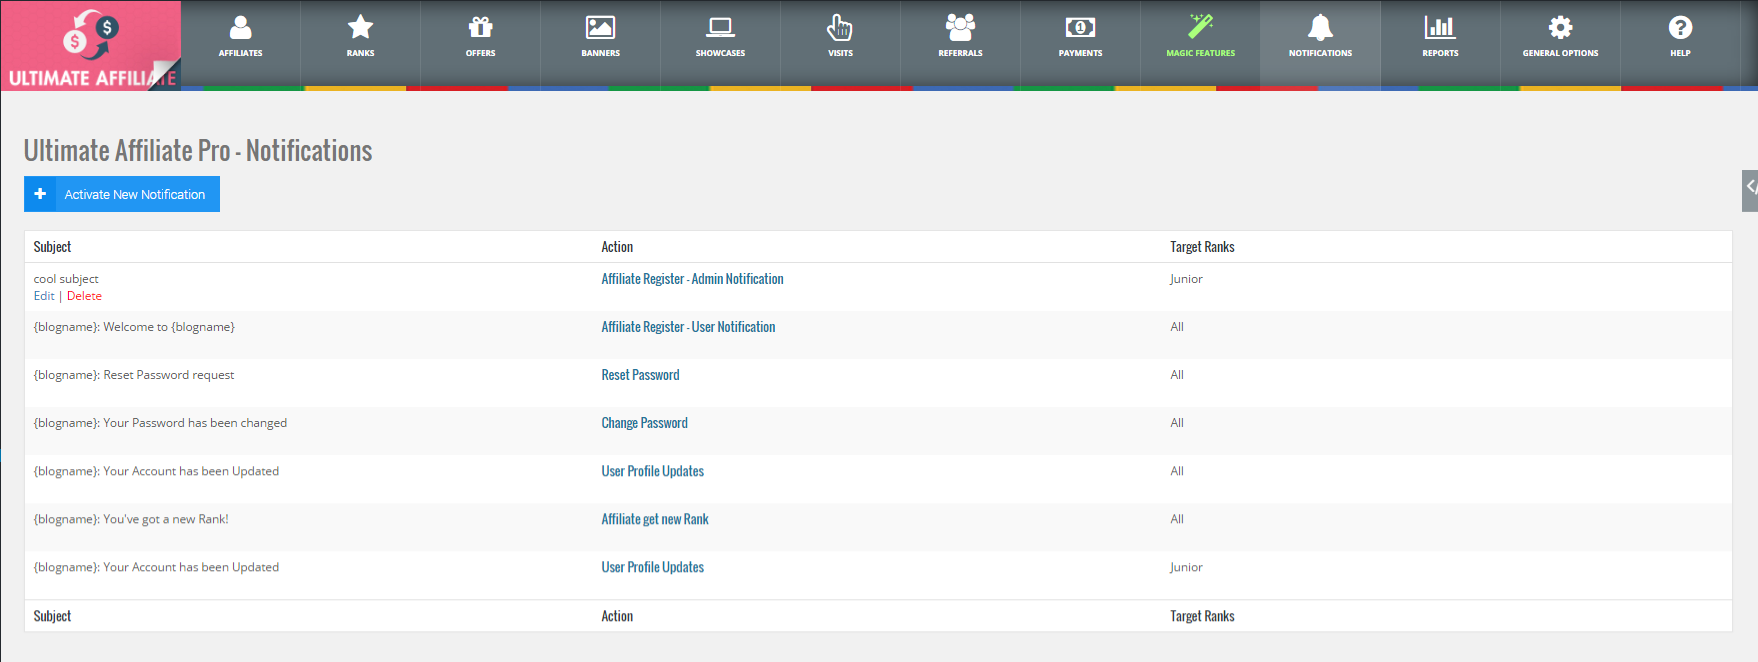Open the General Options gear icon
The height and width of the screenshot is (662, 1758).
(1560, 28)
